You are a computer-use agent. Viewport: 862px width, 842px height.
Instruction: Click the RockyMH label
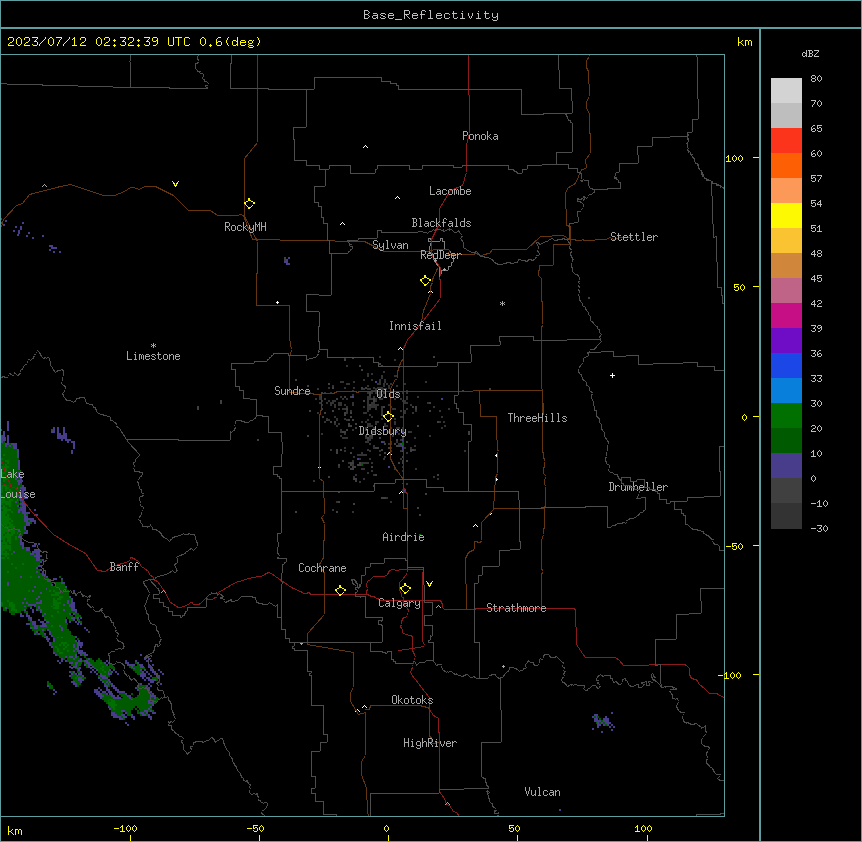click(x=245, y=227)
